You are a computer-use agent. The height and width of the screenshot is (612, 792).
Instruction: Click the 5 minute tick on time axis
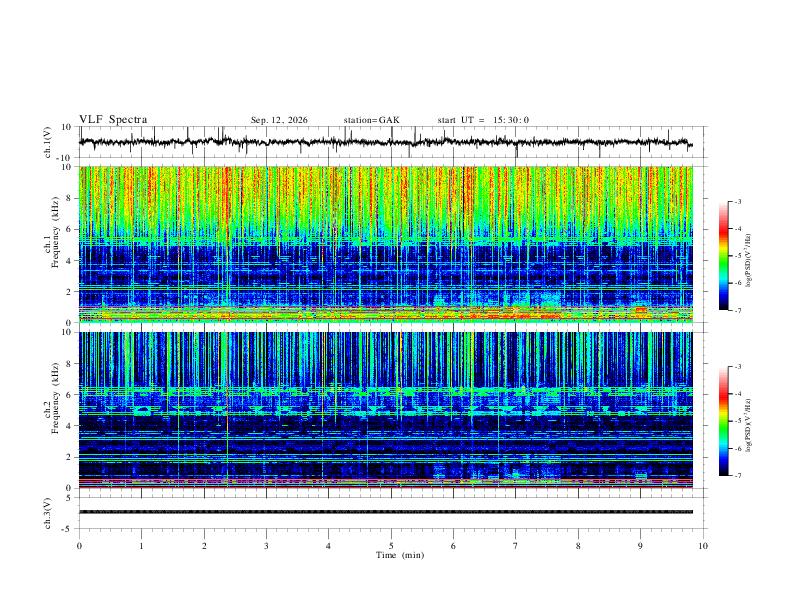pos(391,546)
